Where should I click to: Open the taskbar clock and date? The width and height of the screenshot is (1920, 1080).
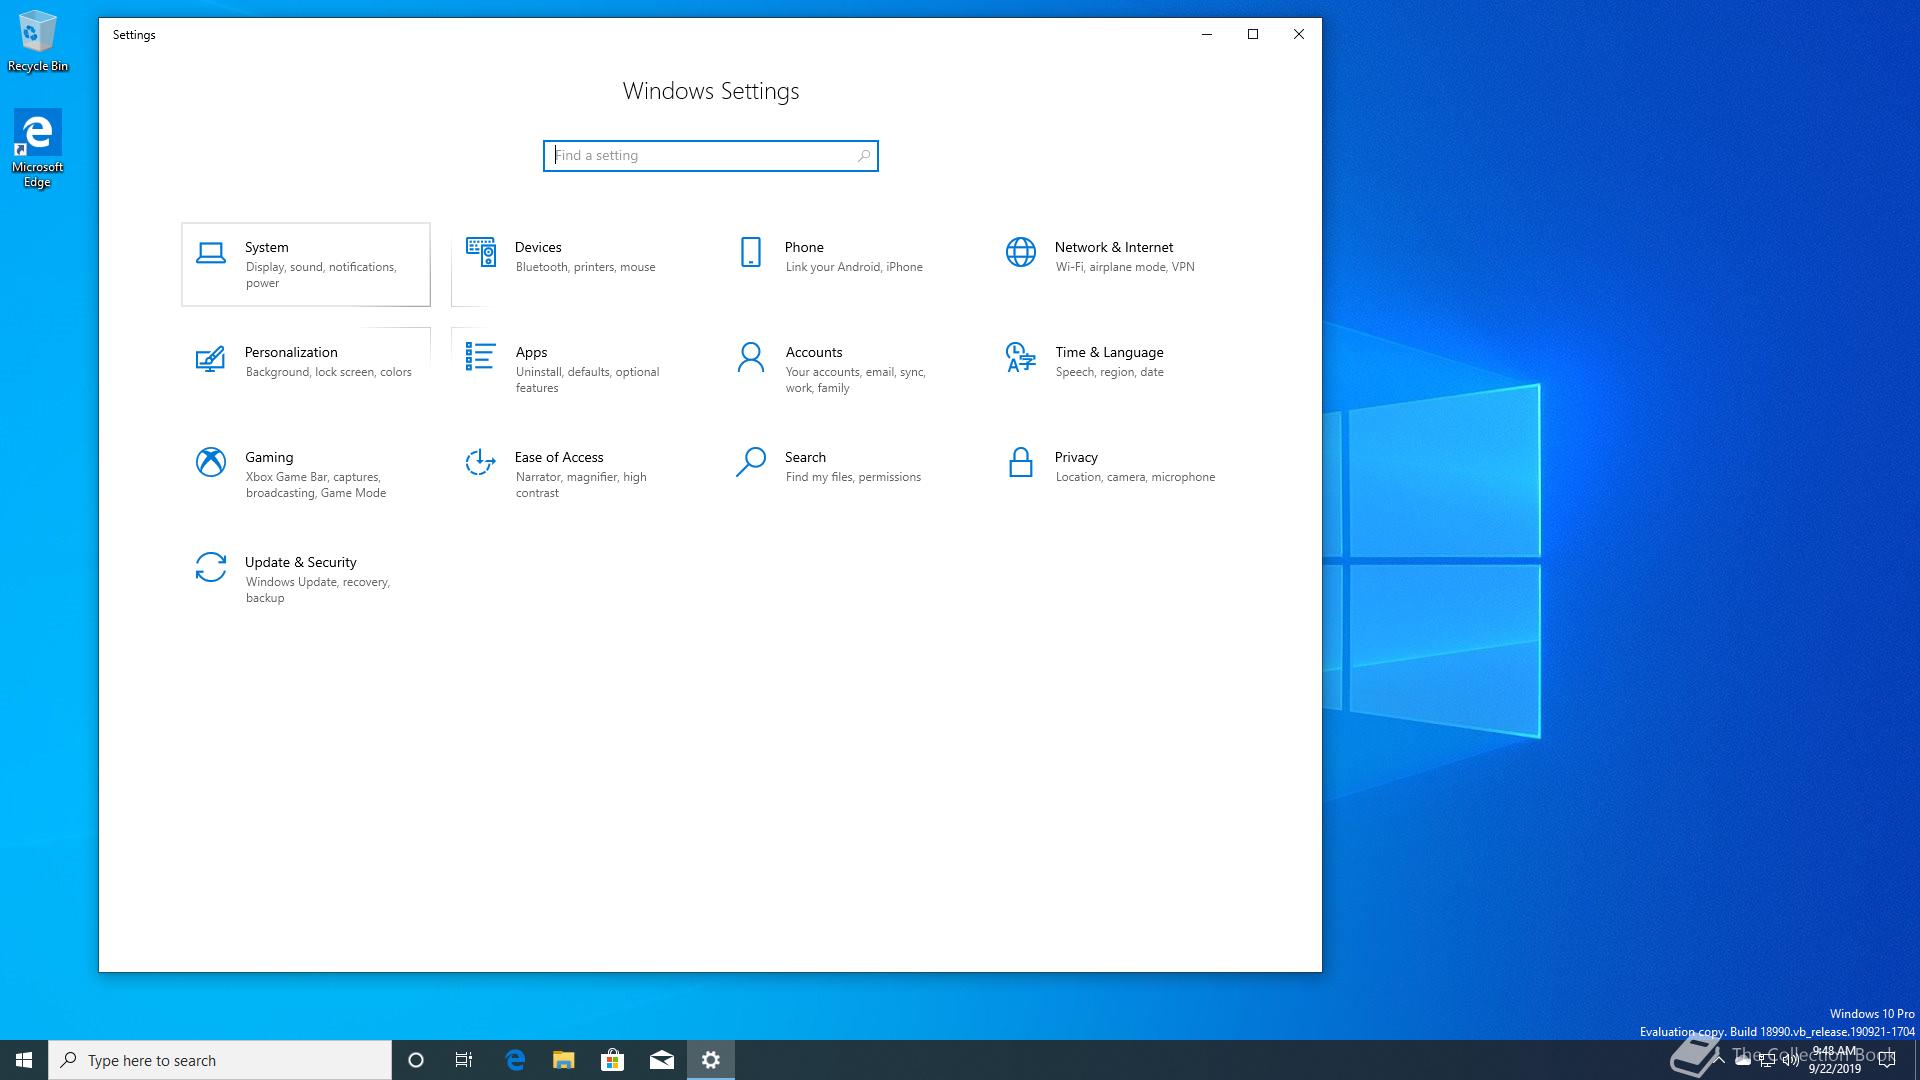pos(1834,1060)
